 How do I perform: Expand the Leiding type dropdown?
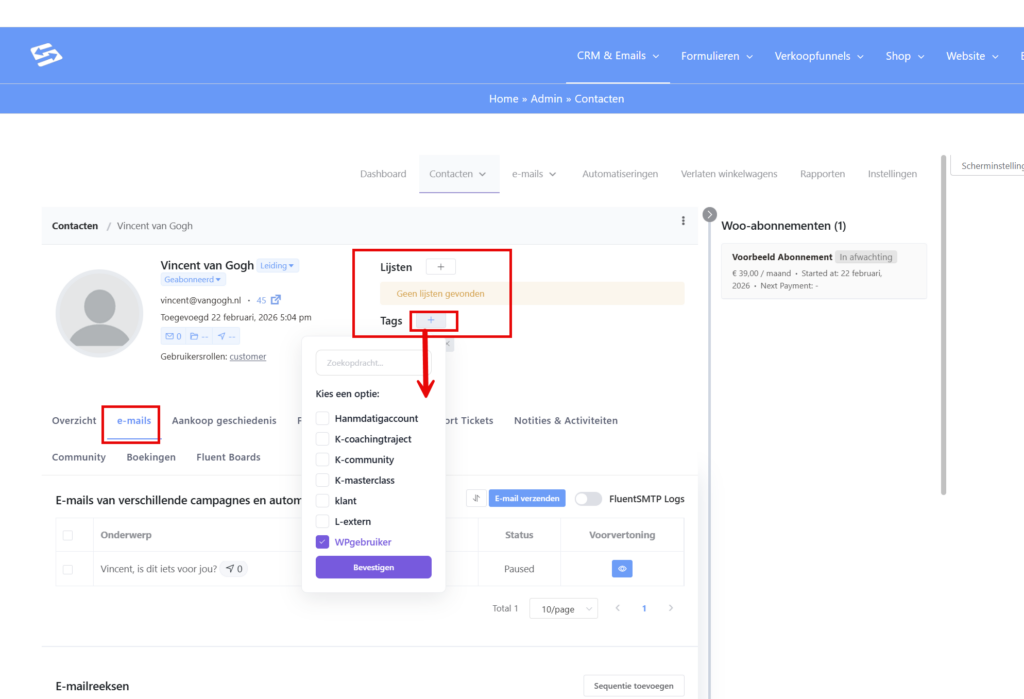[x=278, y=266]
